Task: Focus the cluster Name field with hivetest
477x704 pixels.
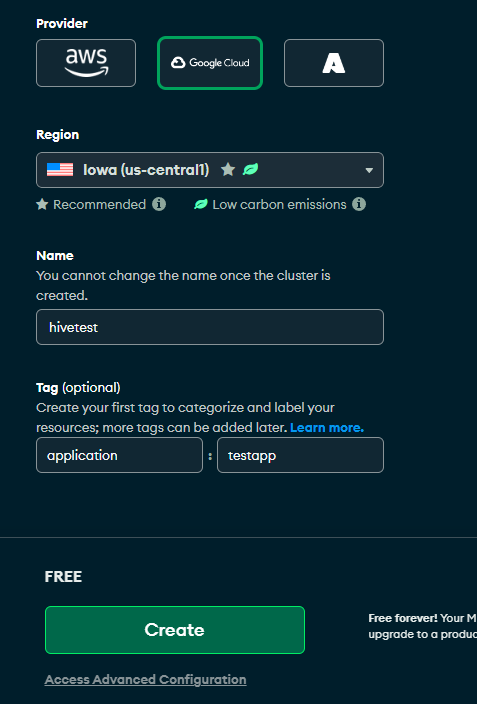Action: pyautogui.click(x=210, y=327)
